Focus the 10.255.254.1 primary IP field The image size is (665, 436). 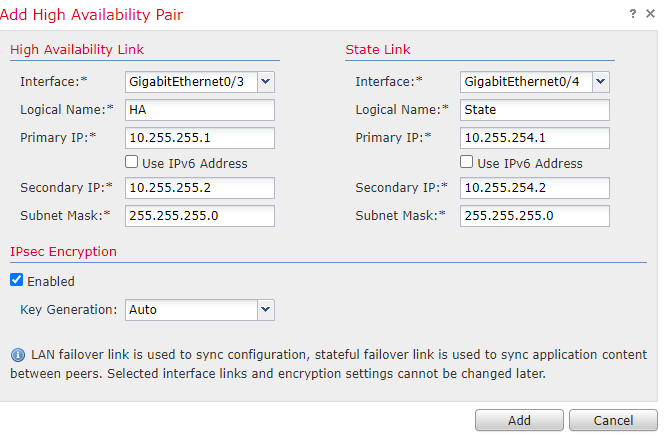click(x=535, y=137)
